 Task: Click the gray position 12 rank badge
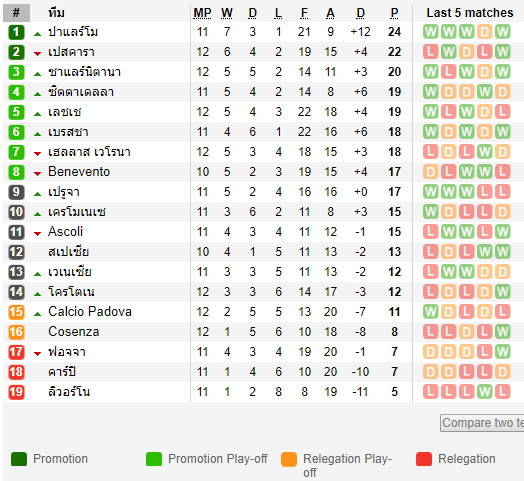(x=16, y=252)
